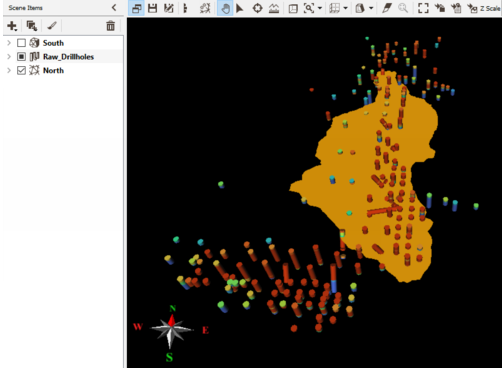The height and width of the screenshot is (368, 502).
Task: Select the hand pan tool
Action: click(225, 8)
